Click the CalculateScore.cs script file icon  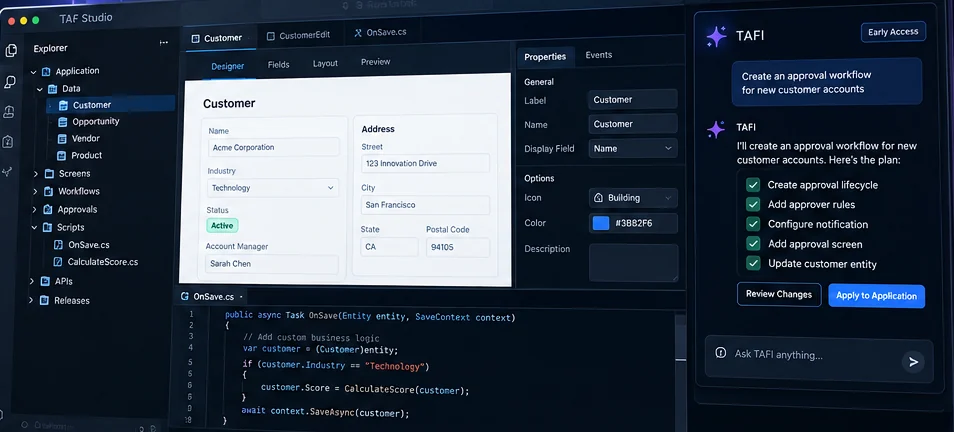(x=58, y=262)
